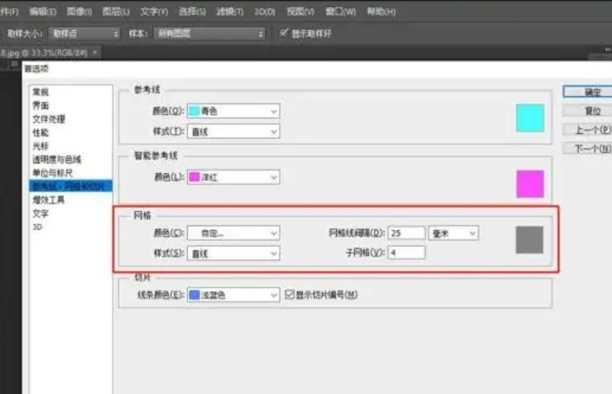Open the 图像(I) menu
The image size is (612, 394).
coord(79,12)
